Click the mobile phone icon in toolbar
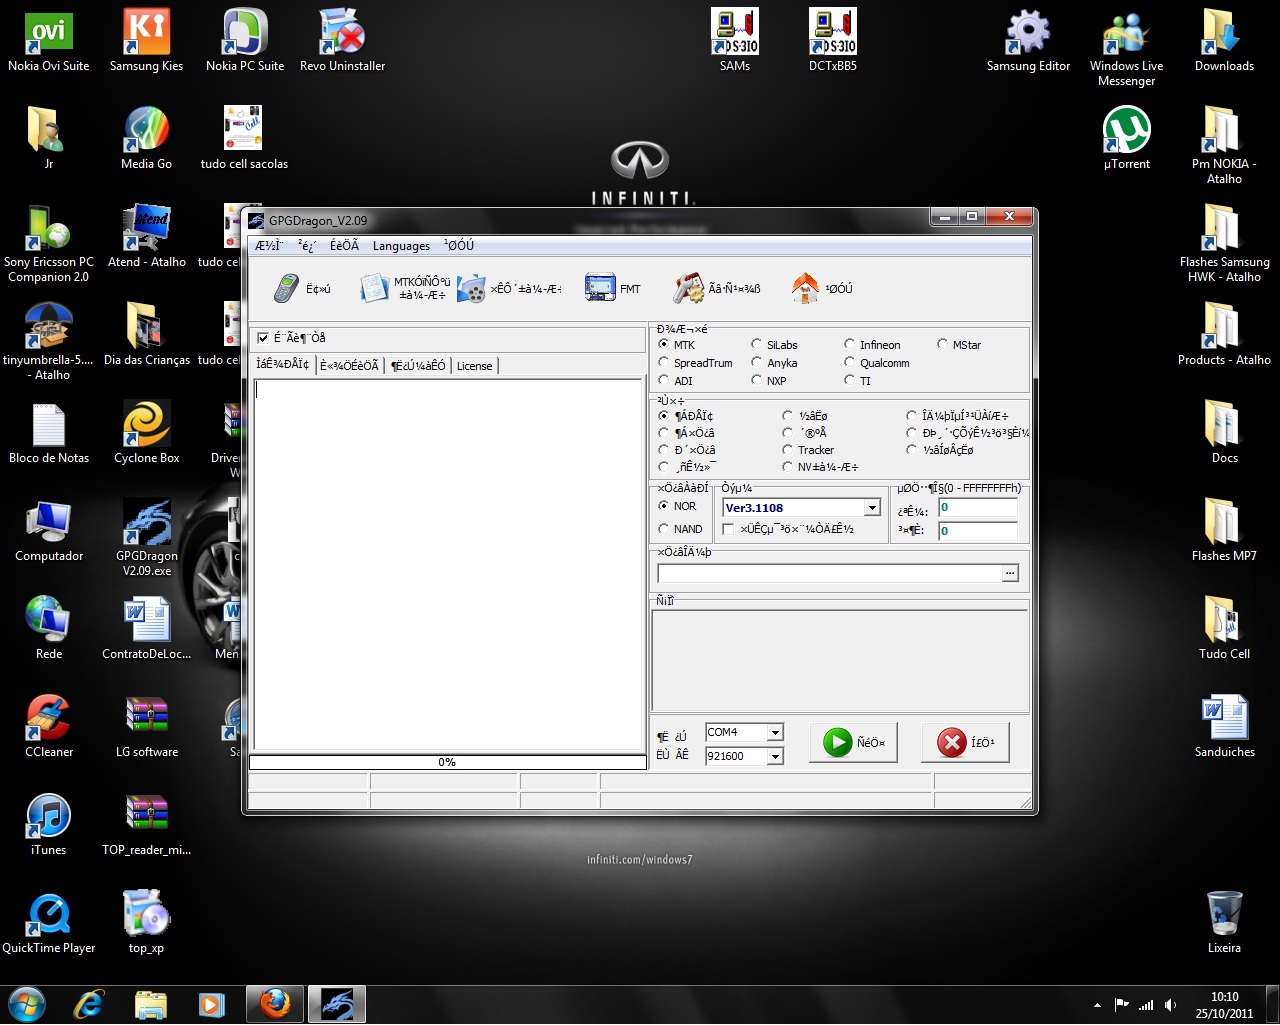The width and height of the screenshot is (1280, 1025). pyautogui.click(x=287, y=288)
